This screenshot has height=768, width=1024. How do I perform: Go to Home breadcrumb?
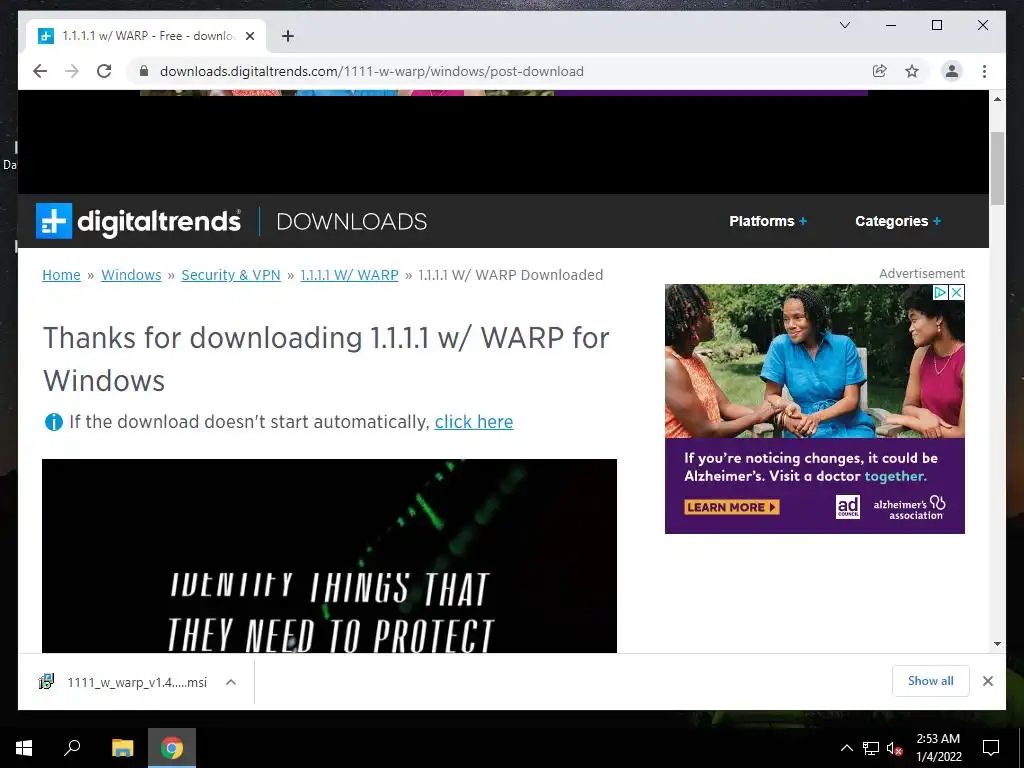(x=61, y=275)
